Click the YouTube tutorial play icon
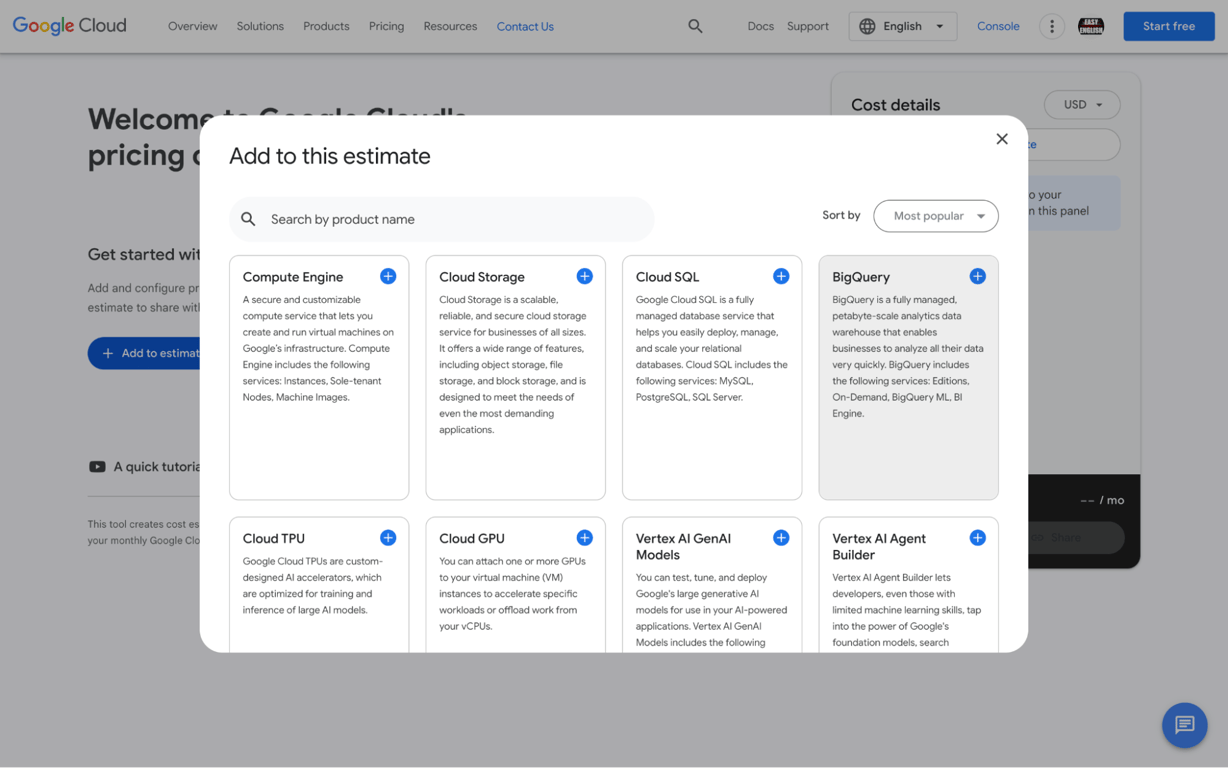This screenshot has width=1228, height=768. point(97,466)
